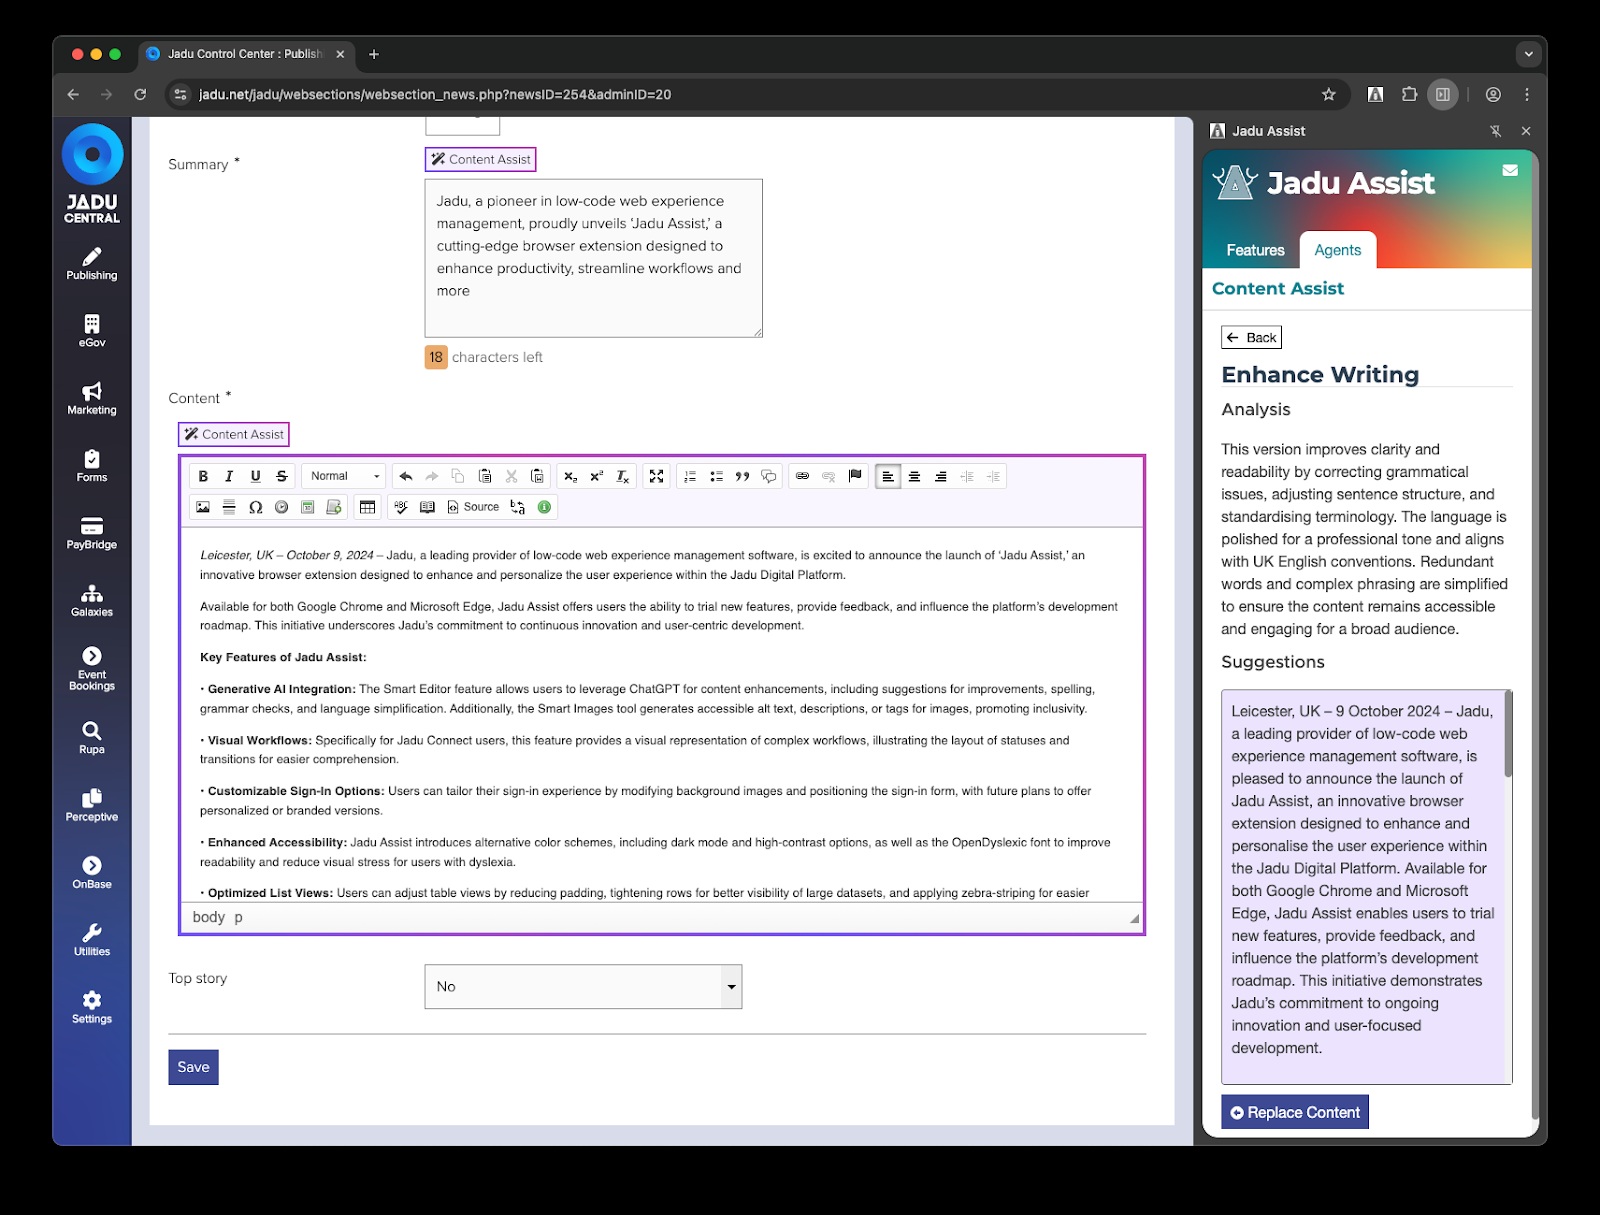Center-align the text in the editor
Viewport: 1600px width, 1215px height.
click(914, 476)
